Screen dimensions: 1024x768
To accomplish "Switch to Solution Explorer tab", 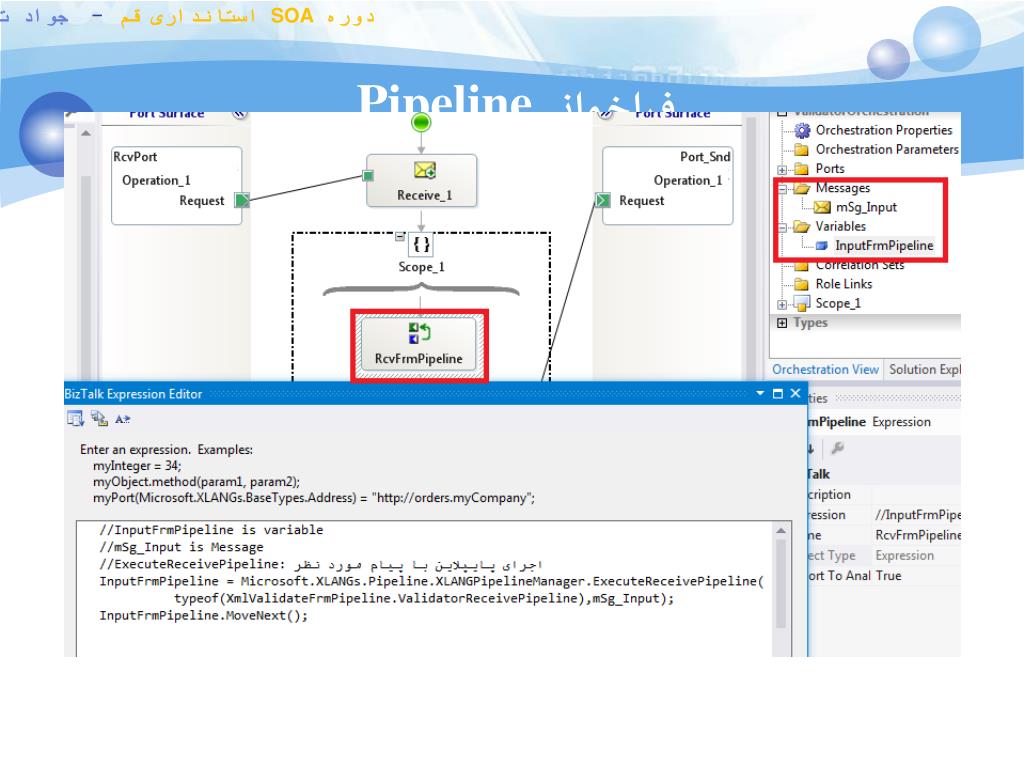I will point(924,370).
